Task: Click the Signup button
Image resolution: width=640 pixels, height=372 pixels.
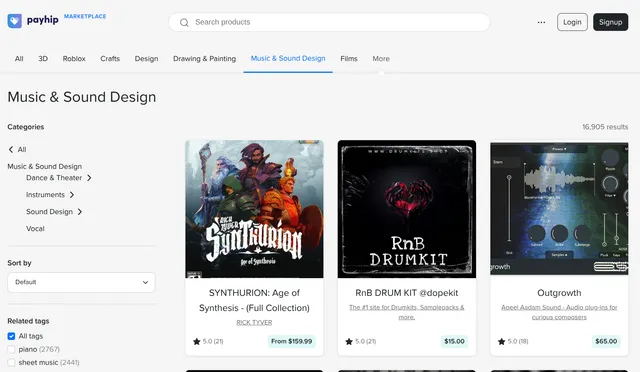Action: pos(611,22)
